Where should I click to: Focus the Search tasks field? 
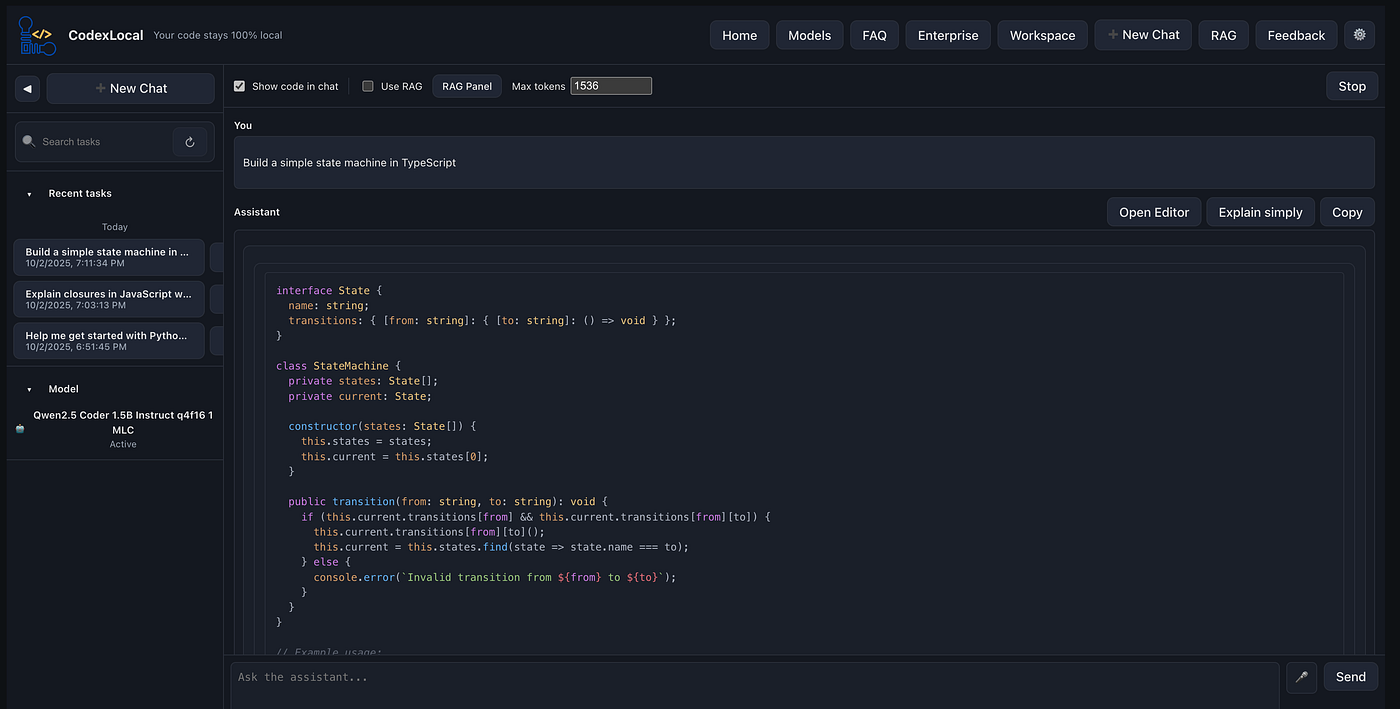[104, 142]
